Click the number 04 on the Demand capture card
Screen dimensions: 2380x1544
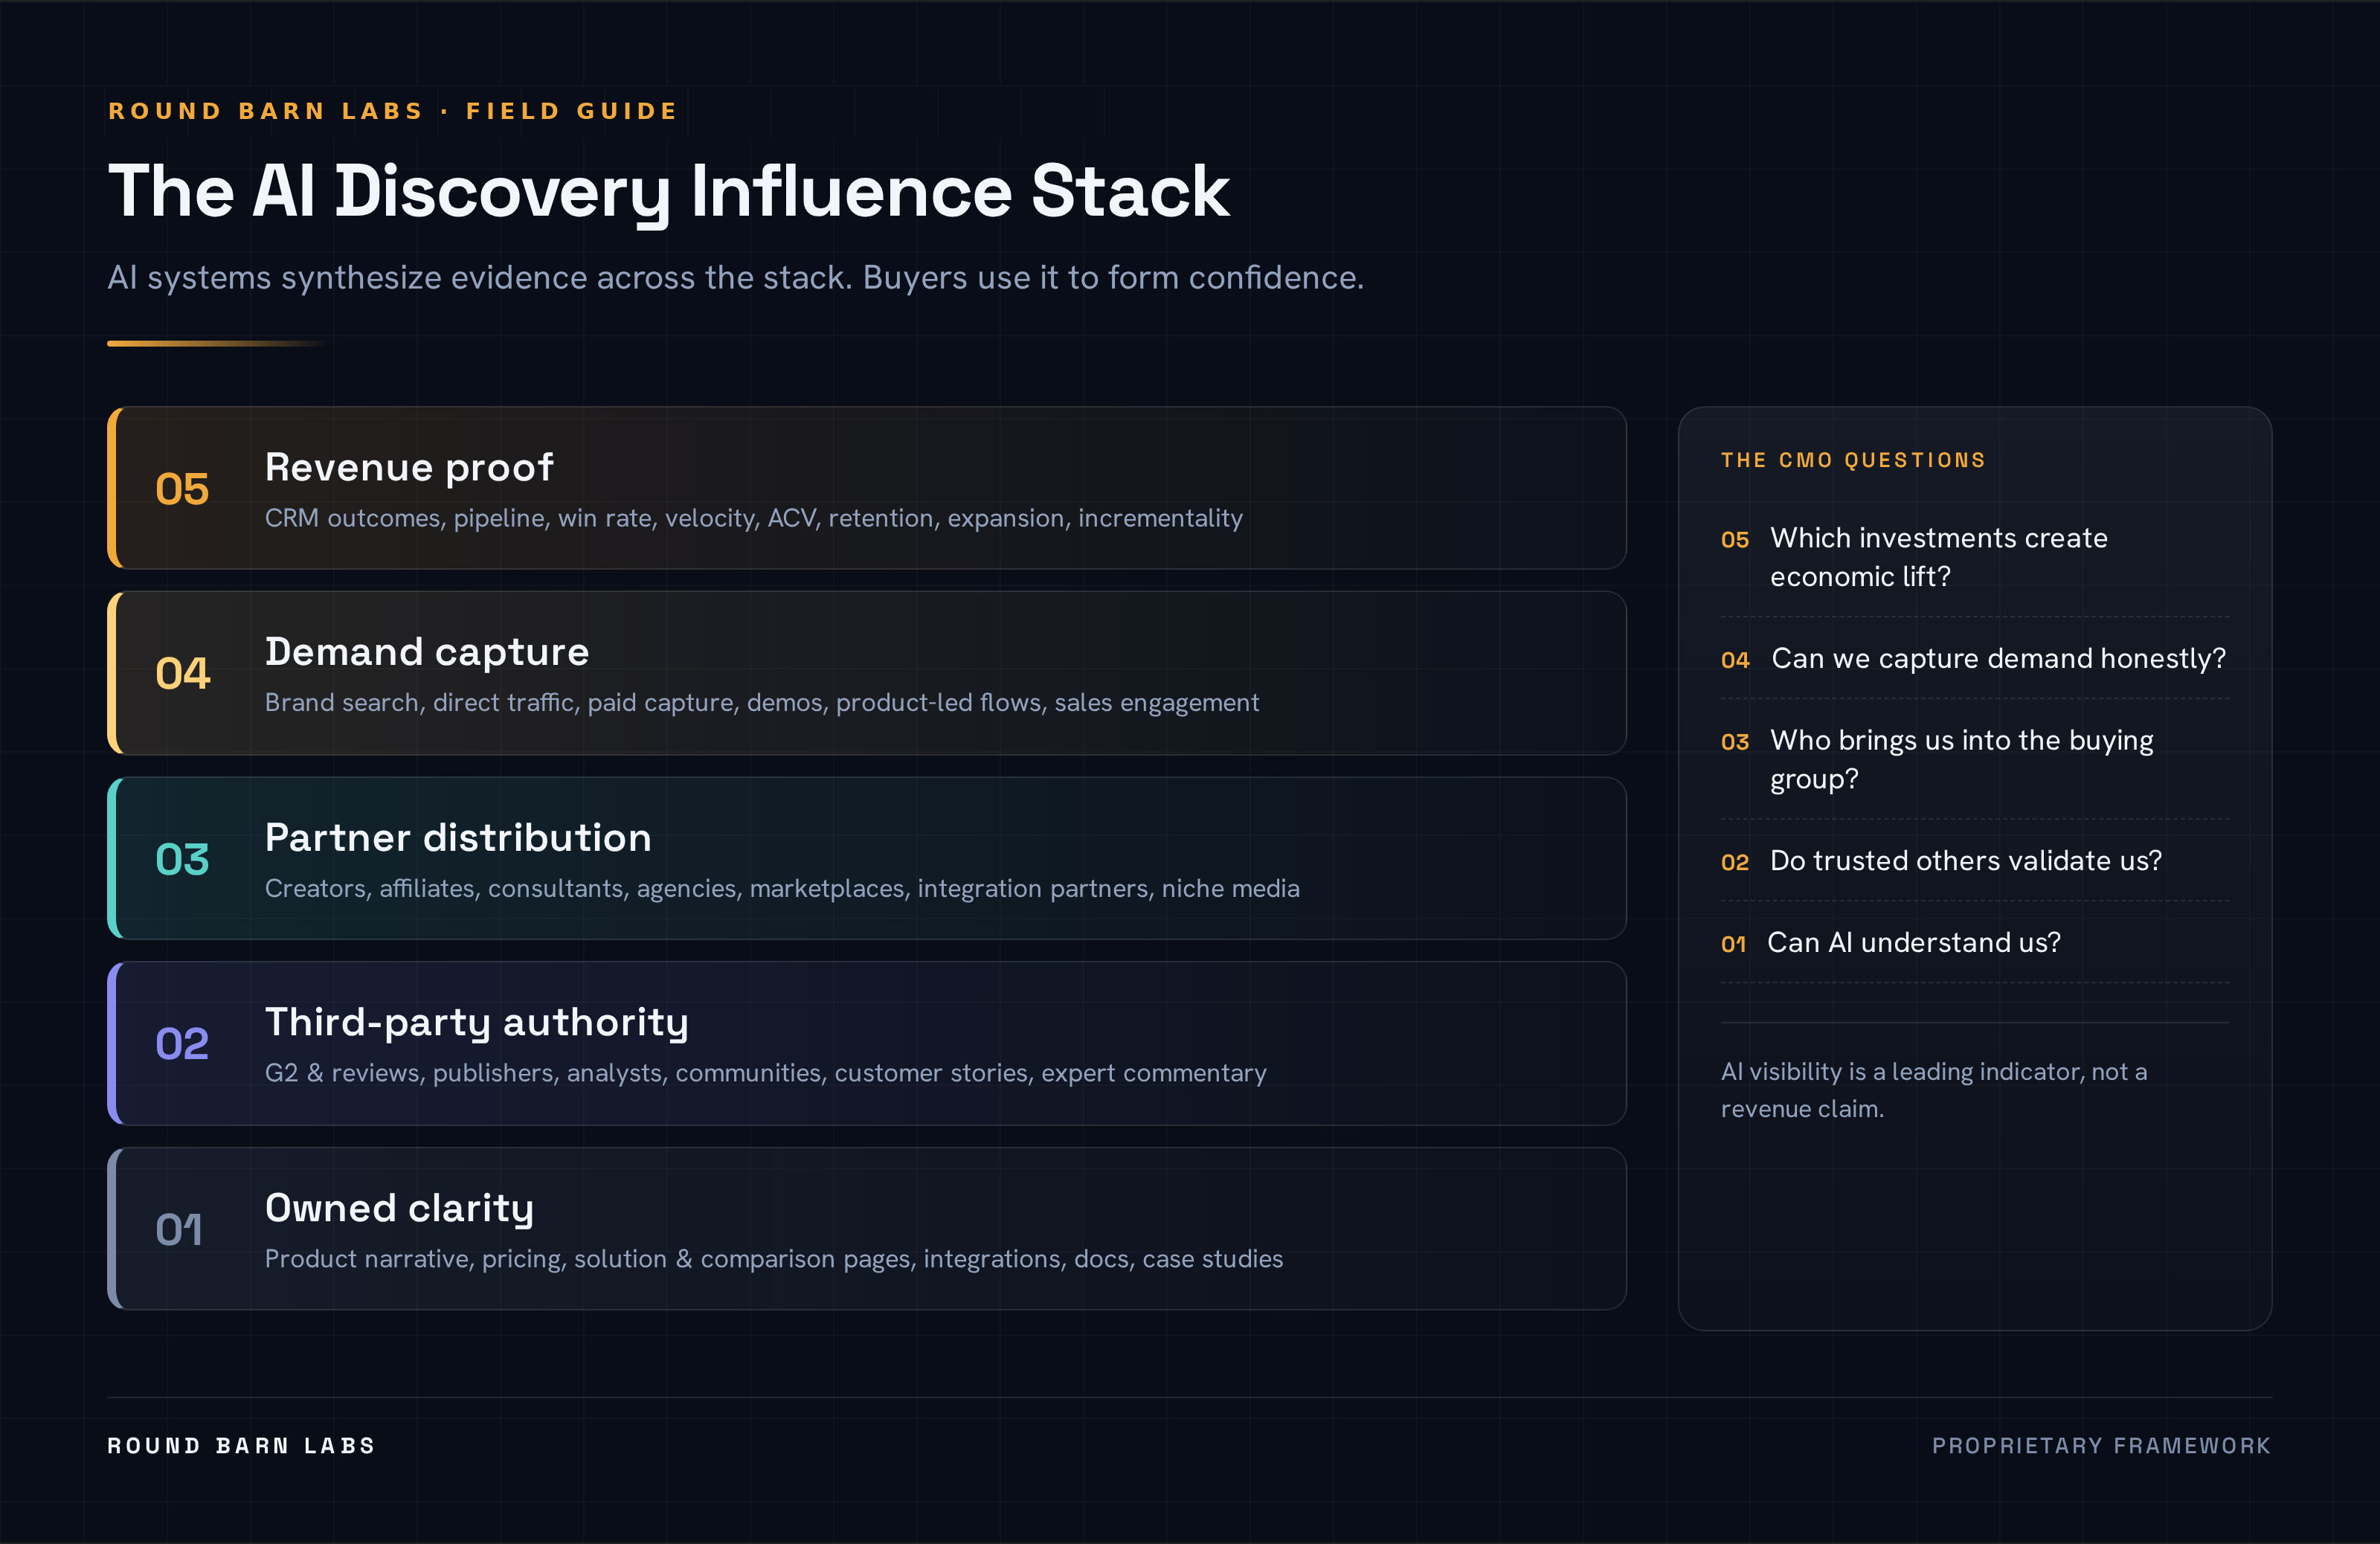(182, 673)
